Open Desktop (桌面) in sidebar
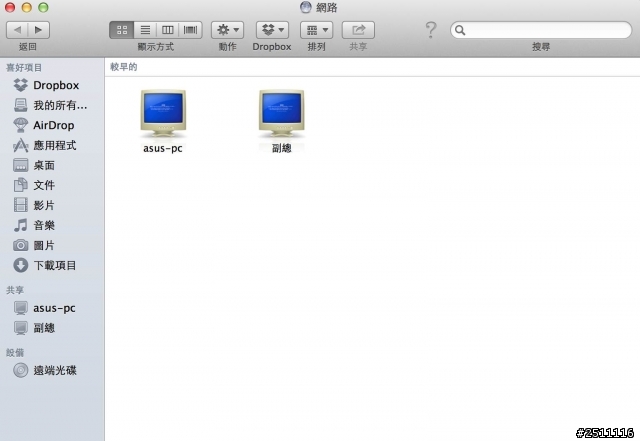Viewport: 640px width, 441px height. click(x=52, y=165)
